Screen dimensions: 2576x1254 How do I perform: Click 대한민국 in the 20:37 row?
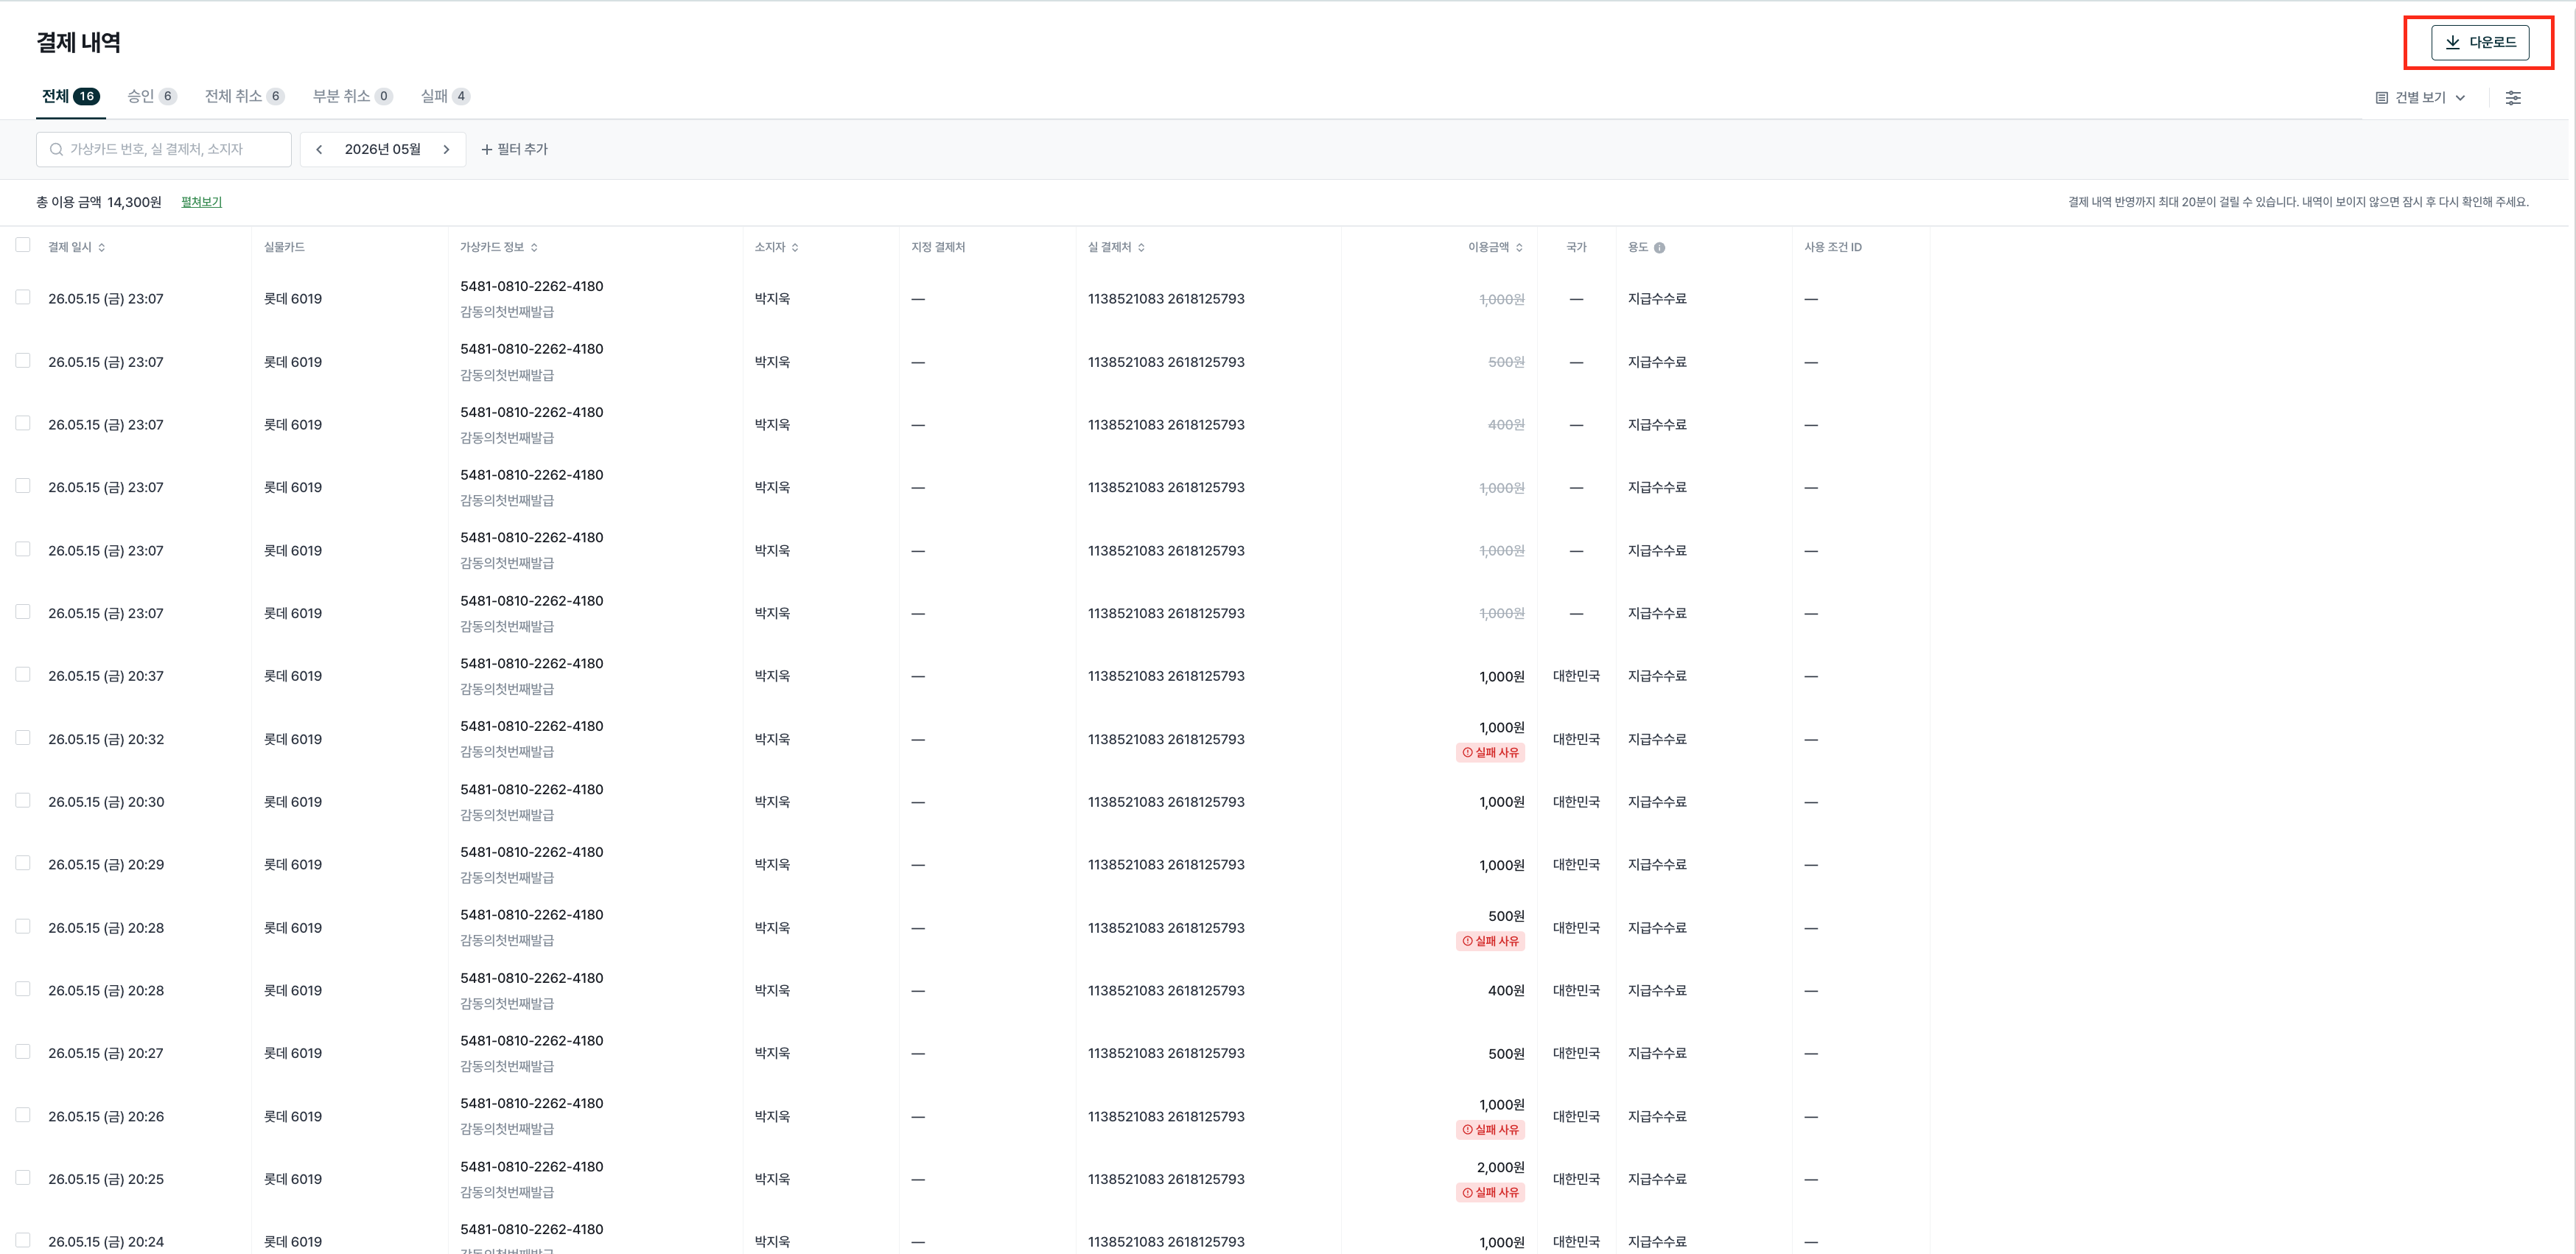(1576, 676)
